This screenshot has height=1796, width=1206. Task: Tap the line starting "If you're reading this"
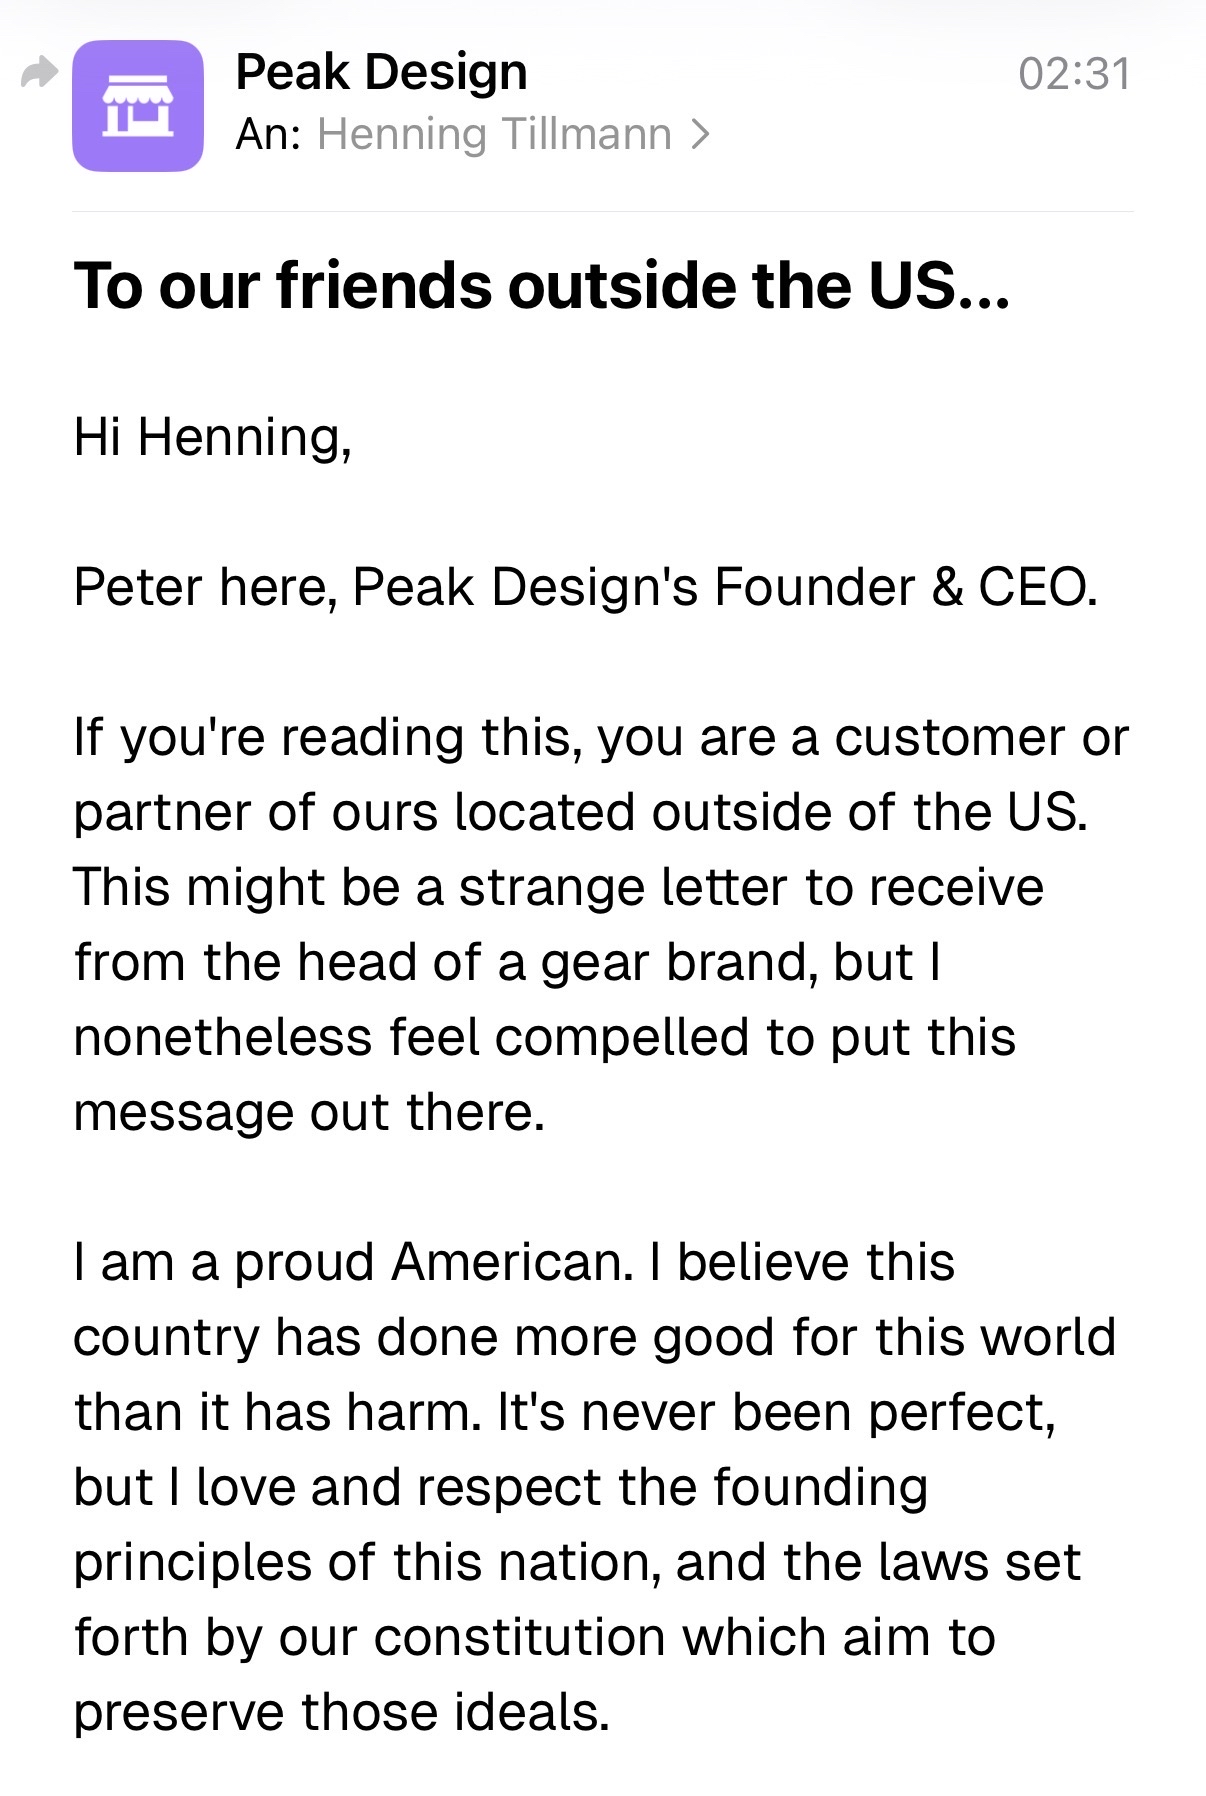pyautogui.click(x=600, y=738)
